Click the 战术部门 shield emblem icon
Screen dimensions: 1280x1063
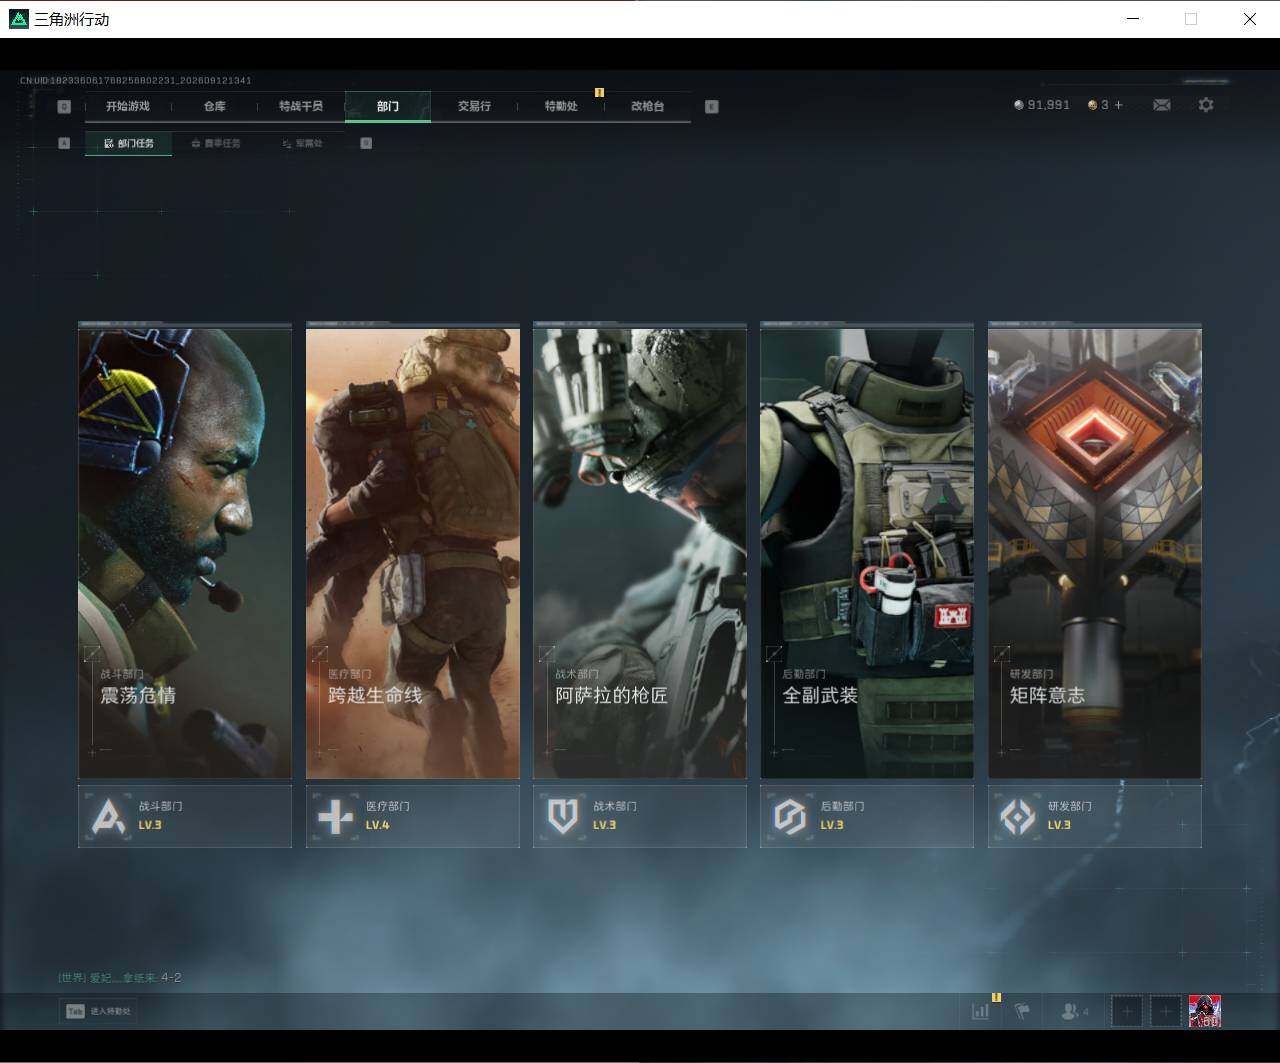coord(563,816)
